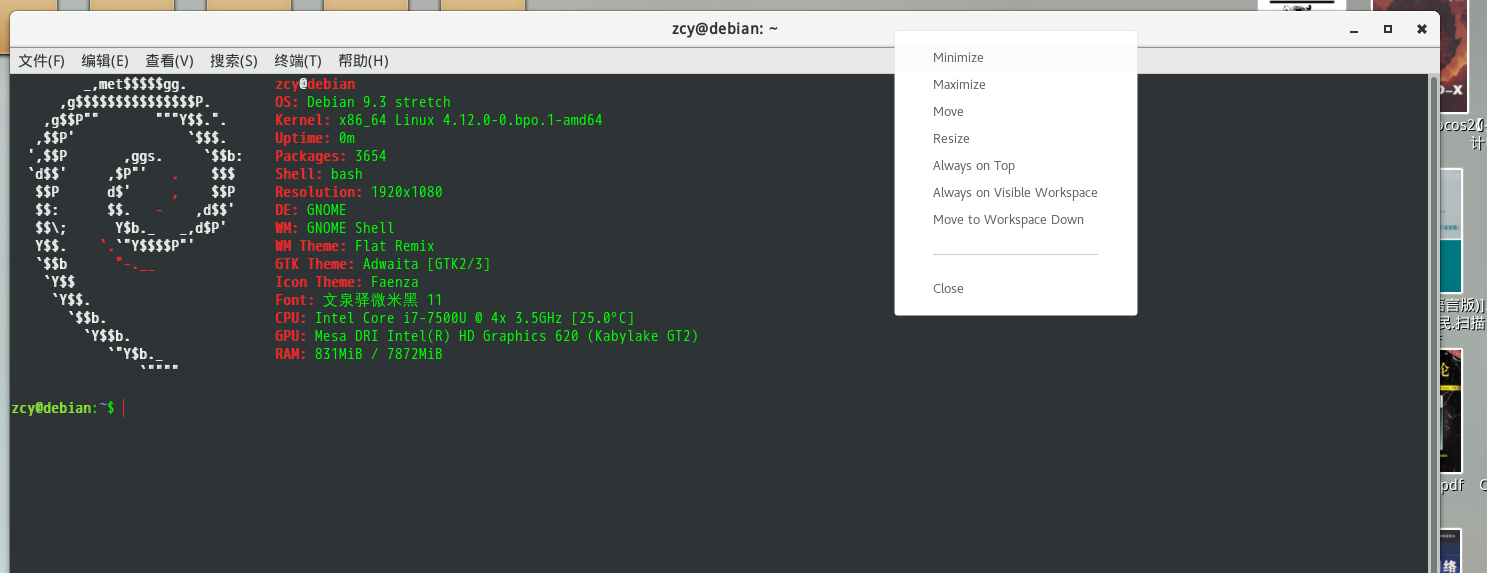This screenshot has width=1487, height=573.
Task: Choose Maximize in the window context menu
Action: click(x=959, y=85)
